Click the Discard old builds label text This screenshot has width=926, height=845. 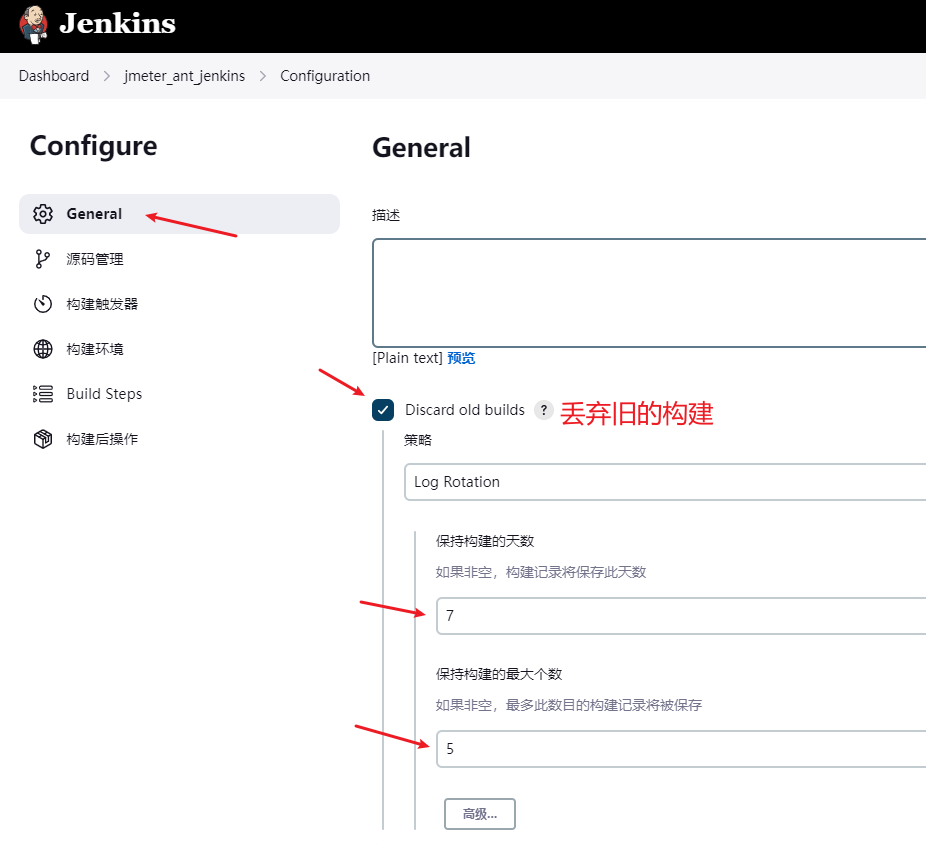[464, 410]
